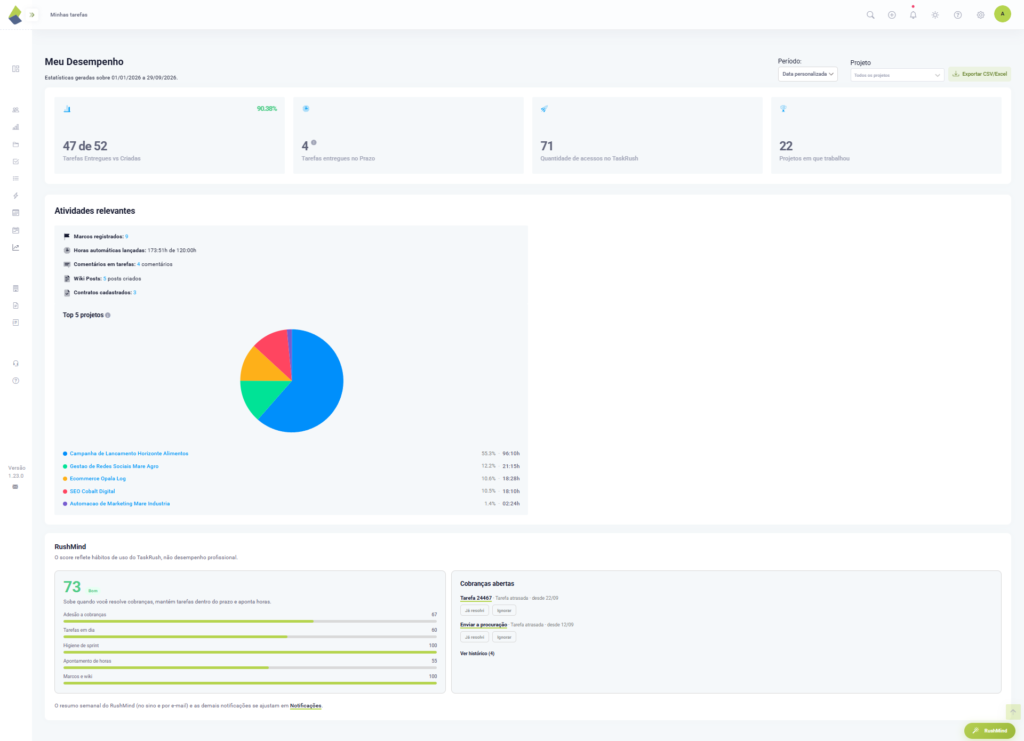
Task: Open the Projeto Todos os projetos dropdown
Action: point(897,75)
